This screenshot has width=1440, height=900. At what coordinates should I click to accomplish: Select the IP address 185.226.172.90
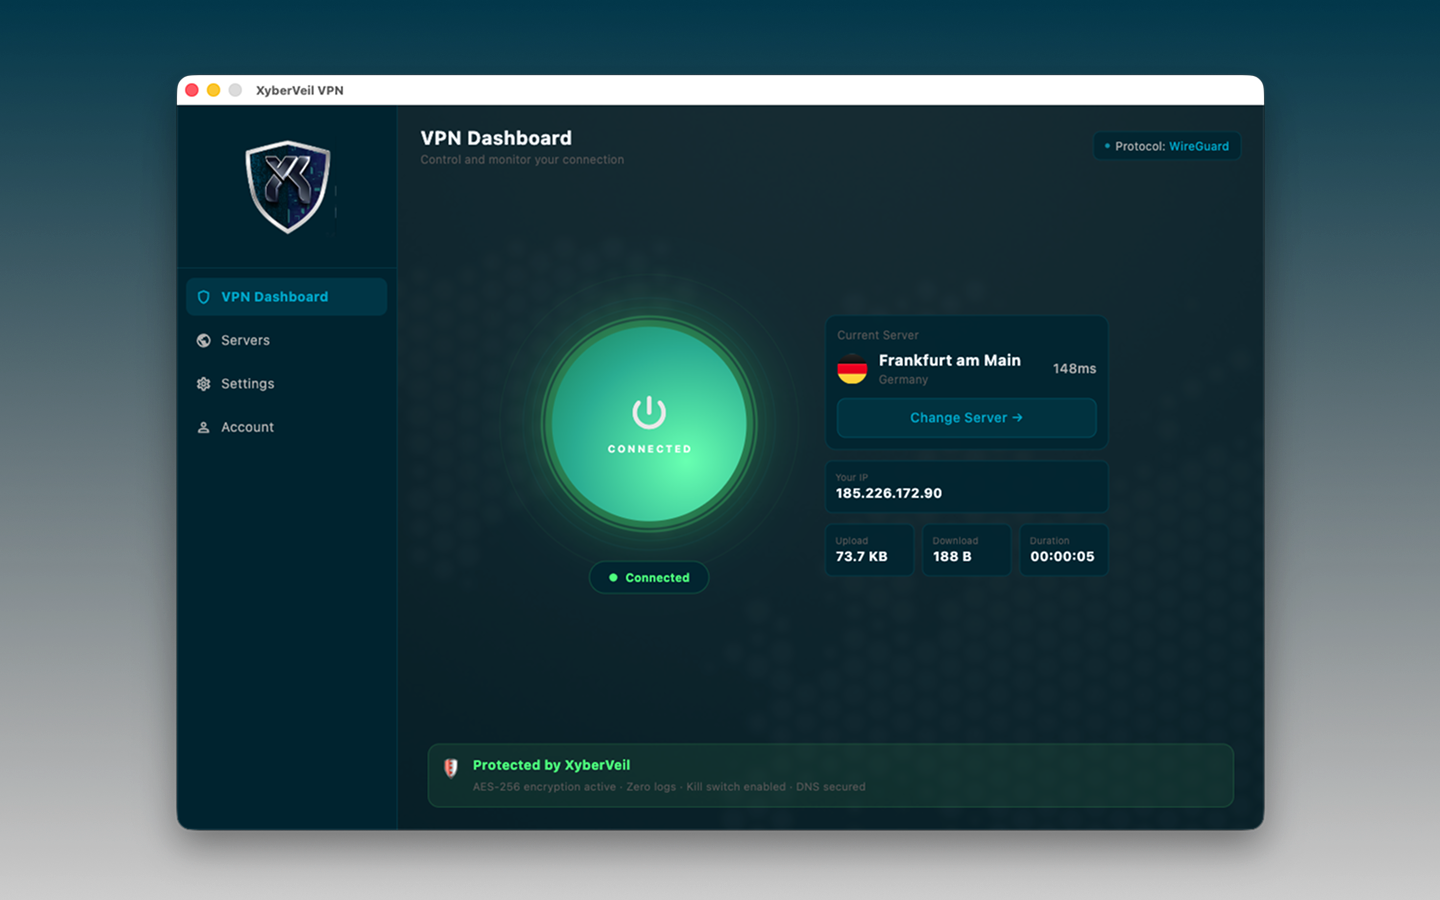(889, 493)
